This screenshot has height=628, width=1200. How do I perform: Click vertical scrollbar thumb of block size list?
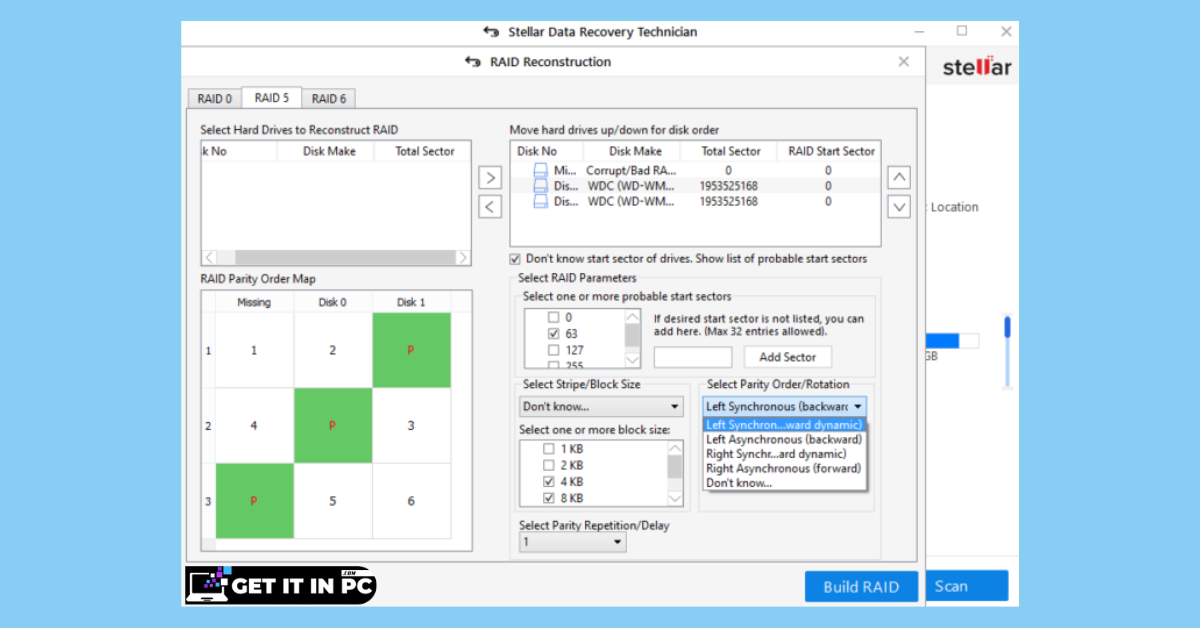(x=675, y=468)
